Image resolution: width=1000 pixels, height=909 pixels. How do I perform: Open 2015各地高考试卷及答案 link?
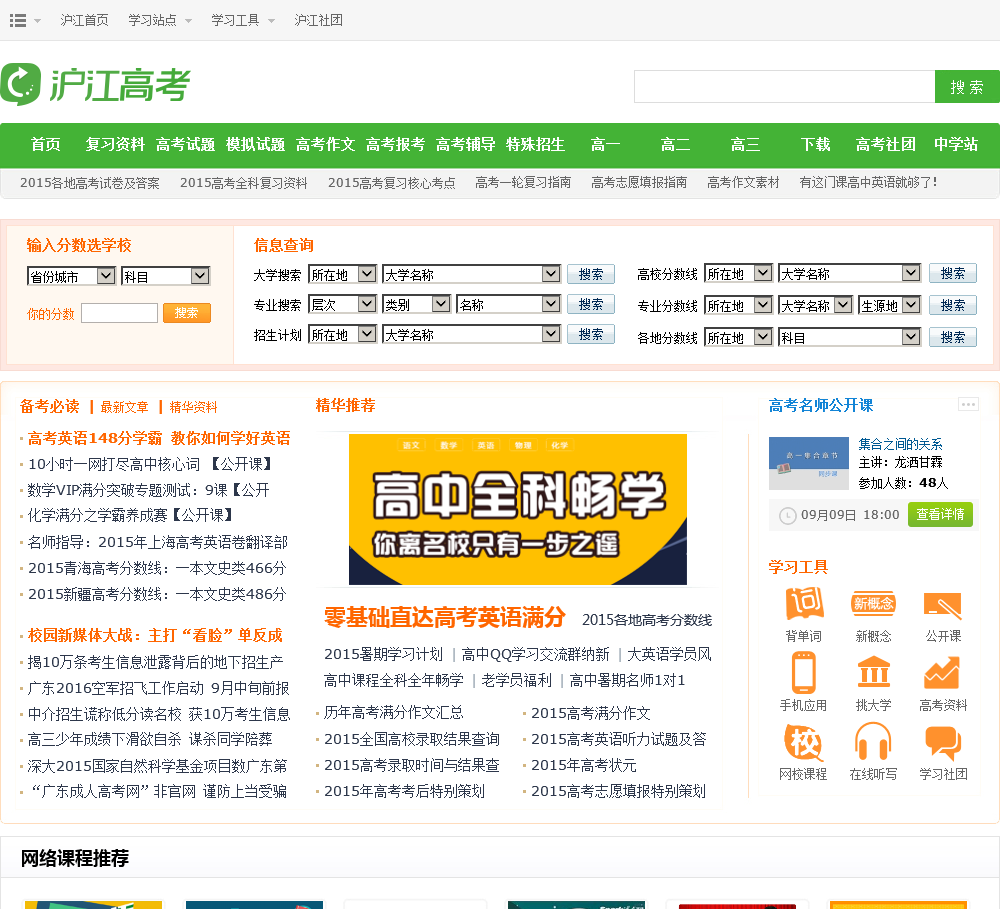point(90,183)
